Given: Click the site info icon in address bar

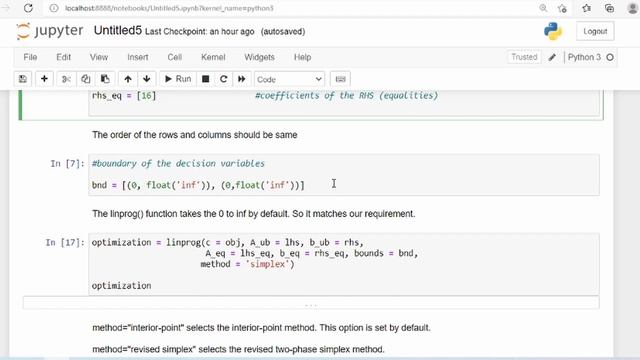Looking at the screenshot, I should click(53, 8).
